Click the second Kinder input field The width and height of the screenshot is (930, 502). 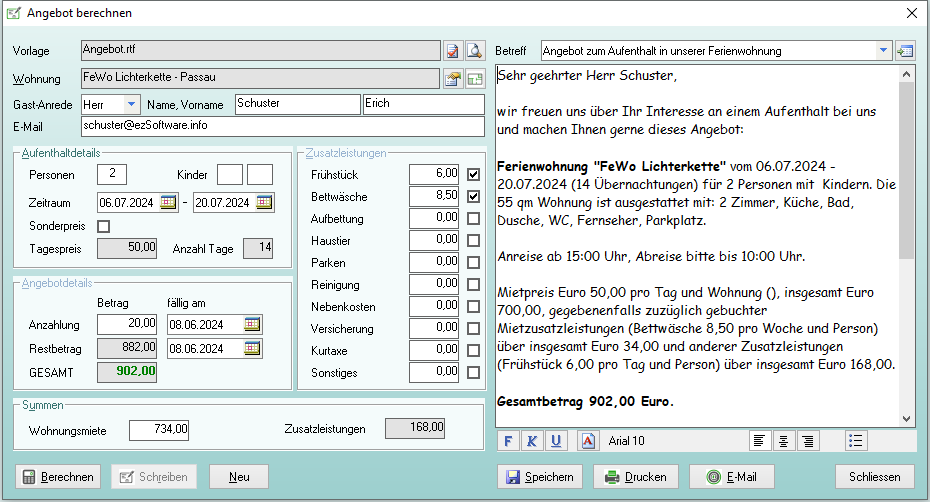click(260, 174)
